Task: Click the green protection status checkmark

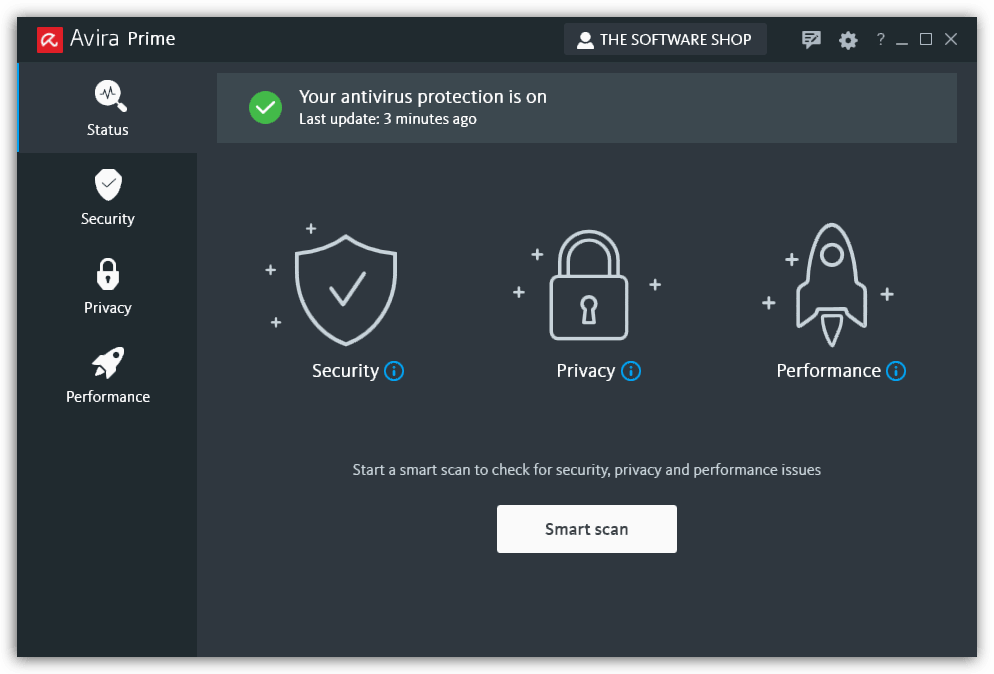Action: (265, 108)
